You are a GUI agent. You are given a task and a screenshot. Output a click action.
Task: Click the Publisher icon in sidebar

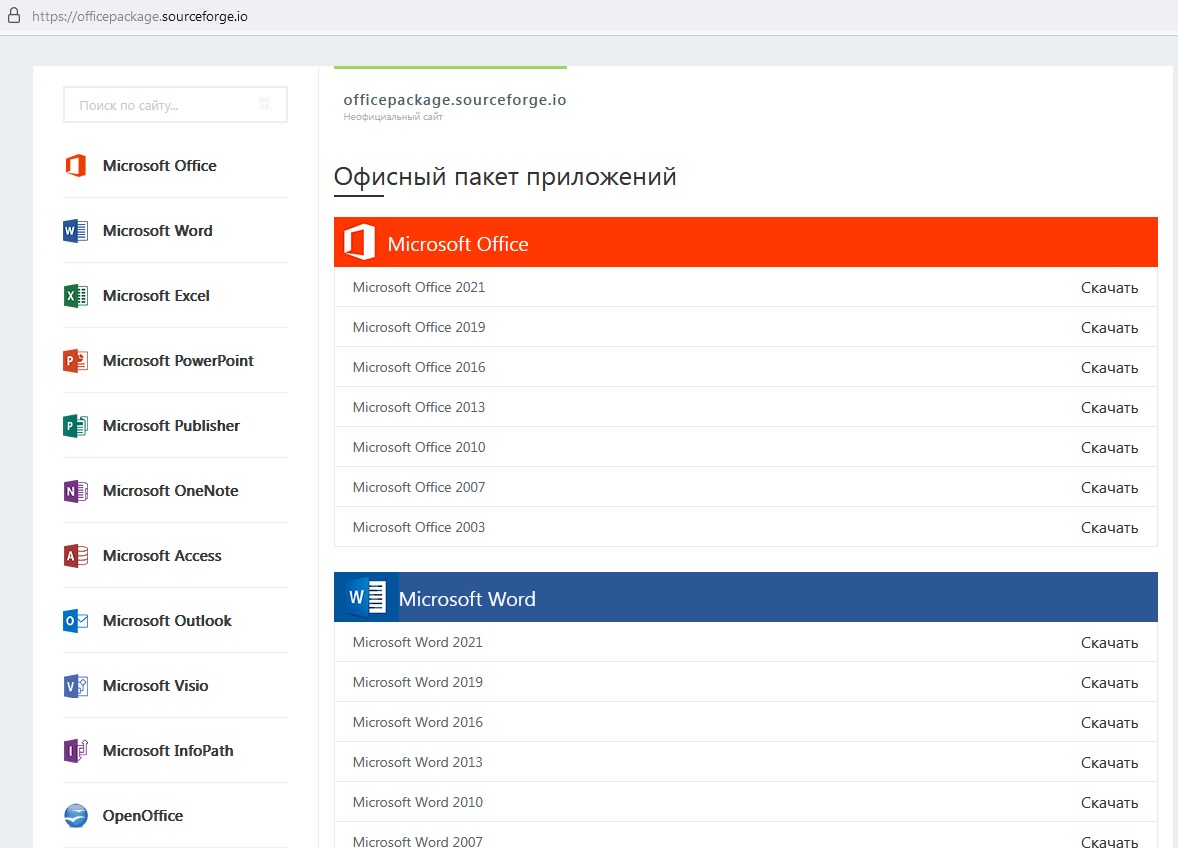click(x=75, y=426)
